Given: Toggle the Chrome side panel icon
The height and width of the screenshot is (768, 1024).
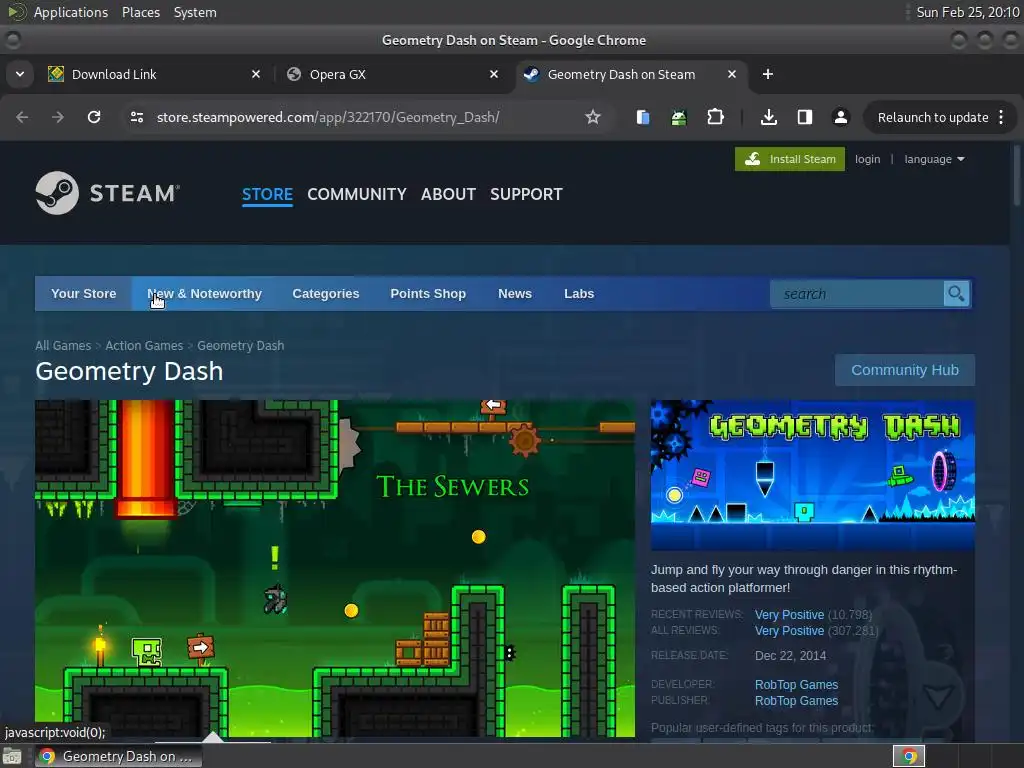Looking at the screenshot, I should pyautogui.click(x=805, y=117).
